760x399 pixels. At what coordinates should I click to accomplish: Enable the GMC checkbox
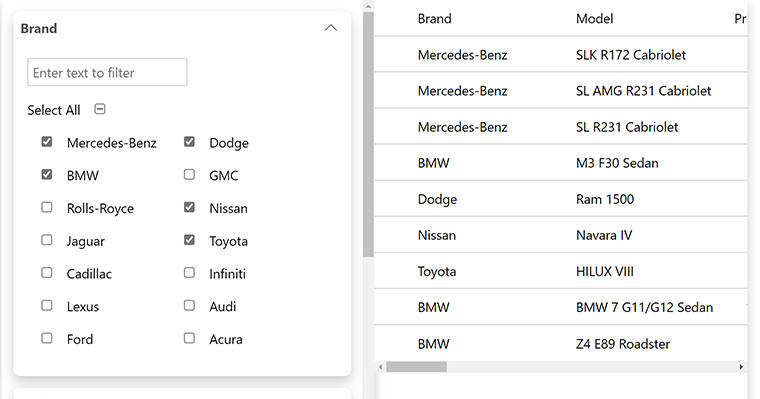coord(190,174)
